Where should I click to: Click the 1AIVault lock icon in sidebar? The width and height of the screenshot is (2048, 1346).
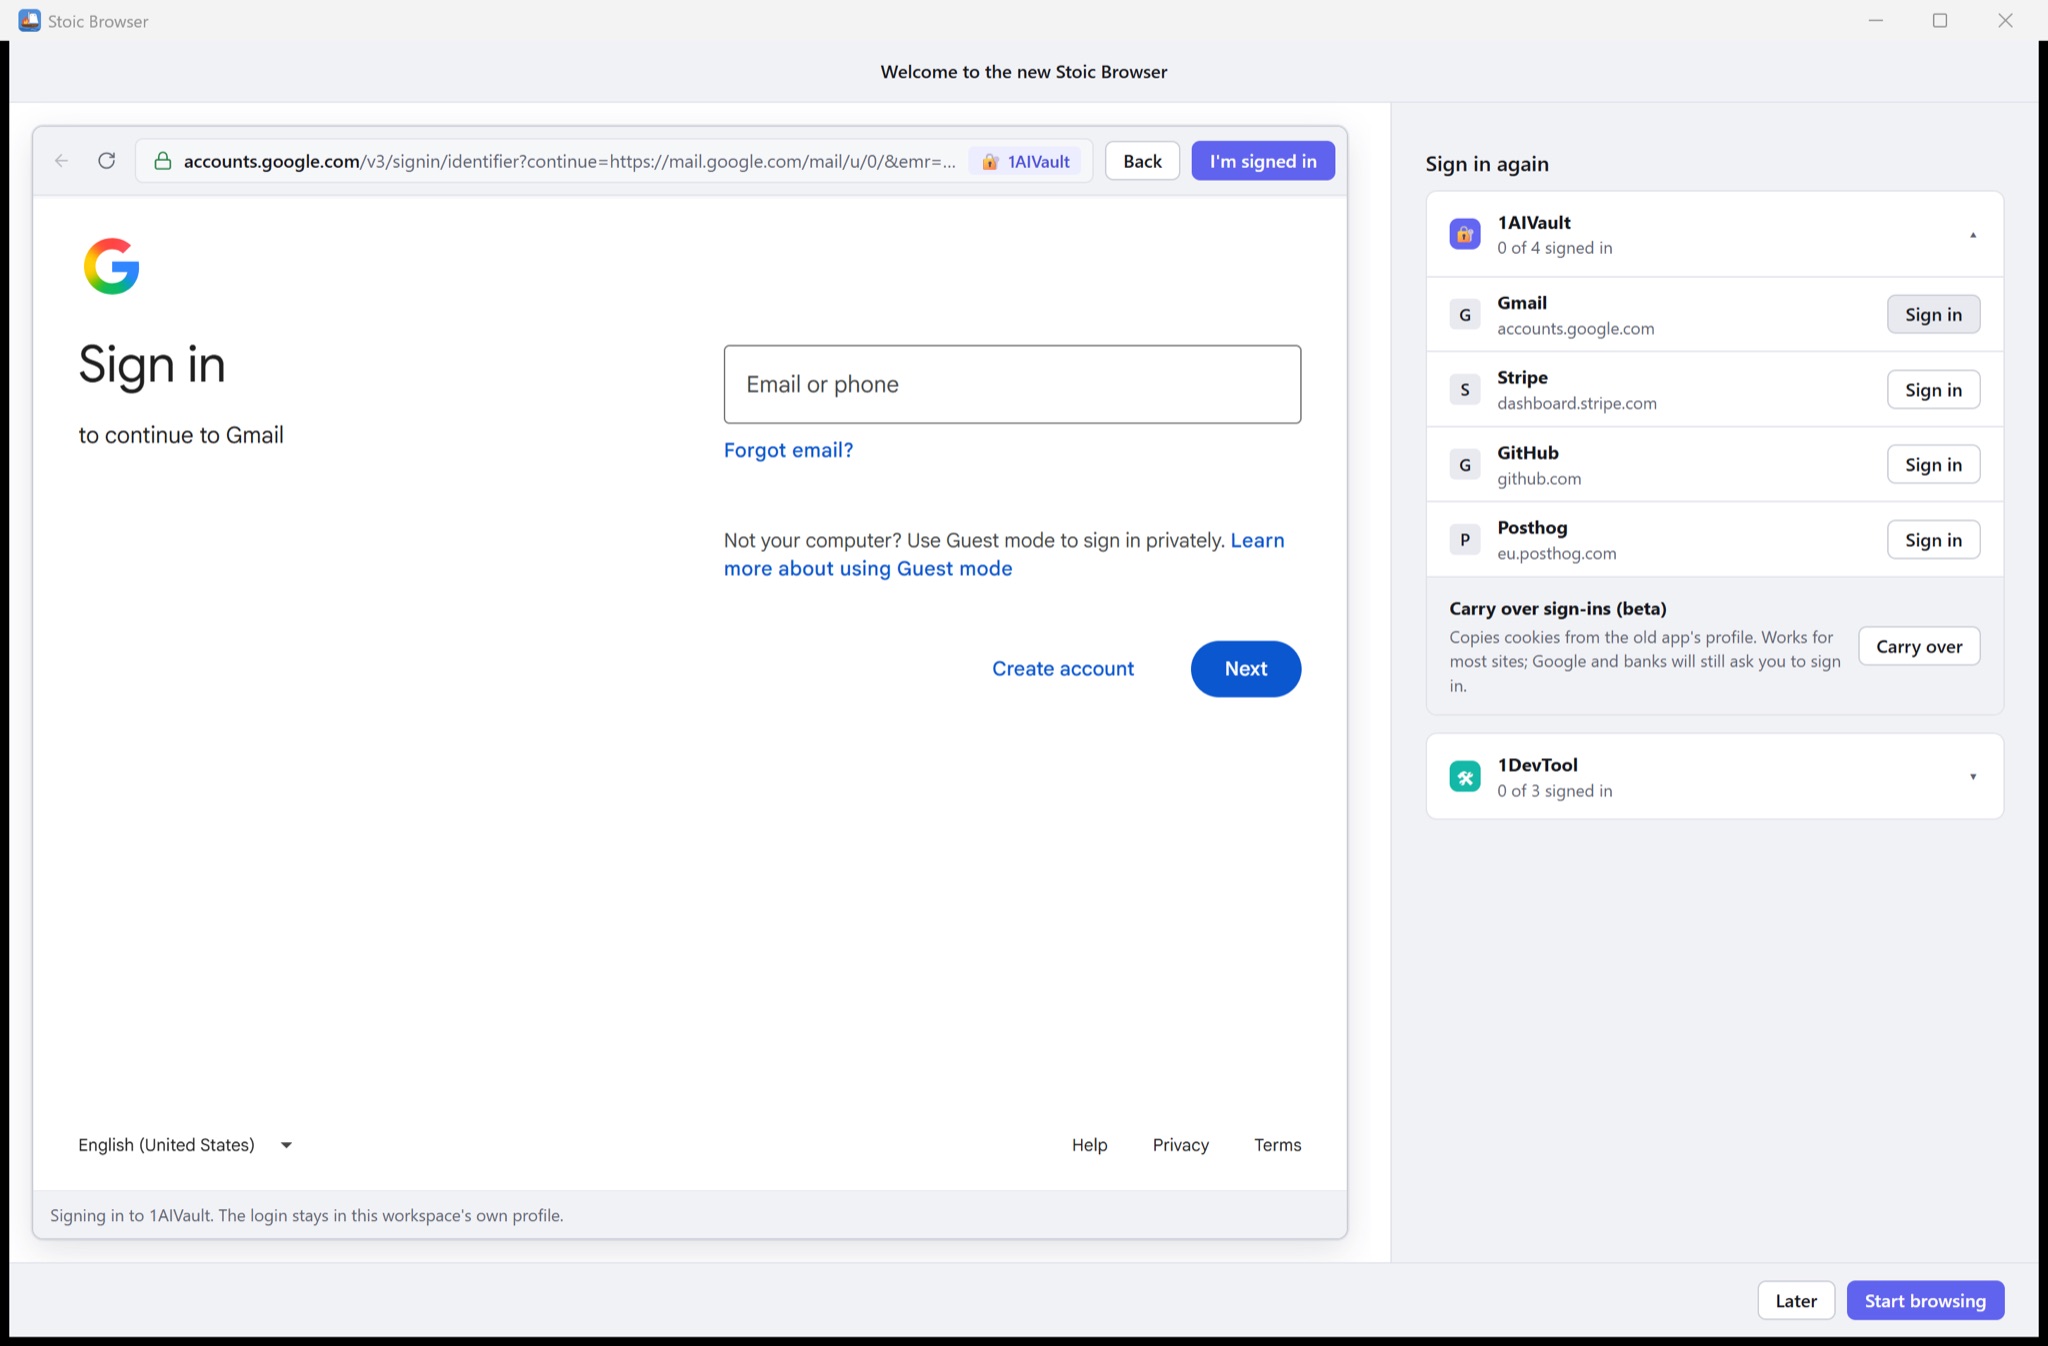pos(1465,234)
